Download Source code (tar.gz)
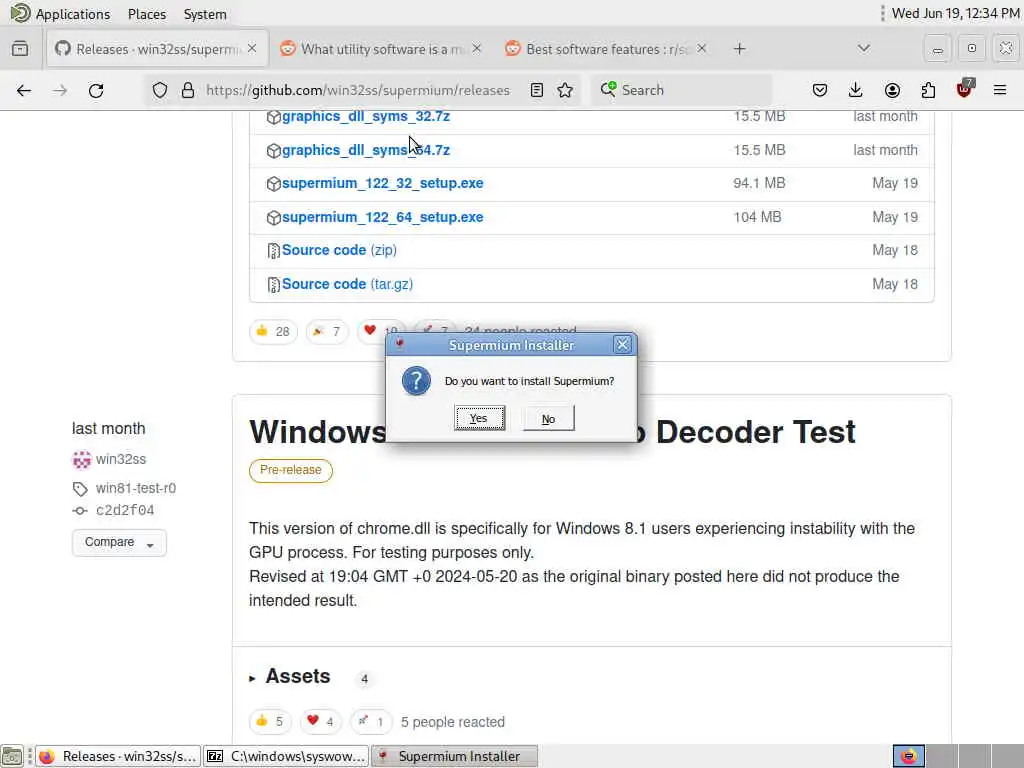Image resolution: width=1024 pixels, height=768 pixels. click(347, 284)
